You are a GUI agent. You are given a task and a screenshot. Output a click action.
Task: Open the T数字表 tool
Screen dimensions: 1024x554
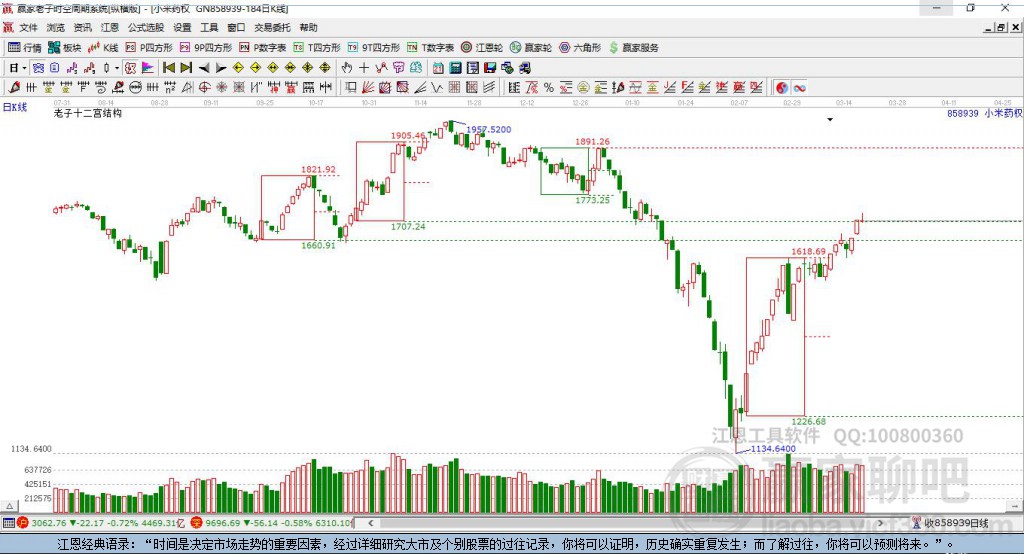pos(430,48)
